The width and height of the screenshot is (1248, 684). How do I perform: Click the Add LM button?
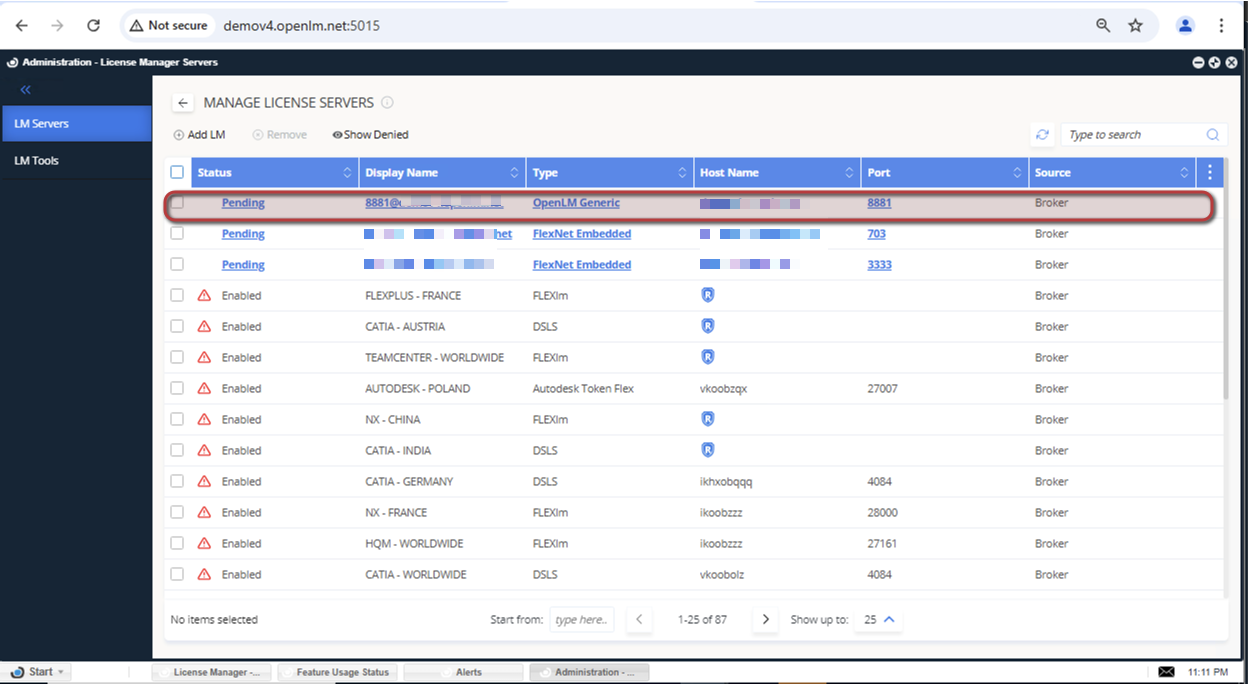click(199, 135)
